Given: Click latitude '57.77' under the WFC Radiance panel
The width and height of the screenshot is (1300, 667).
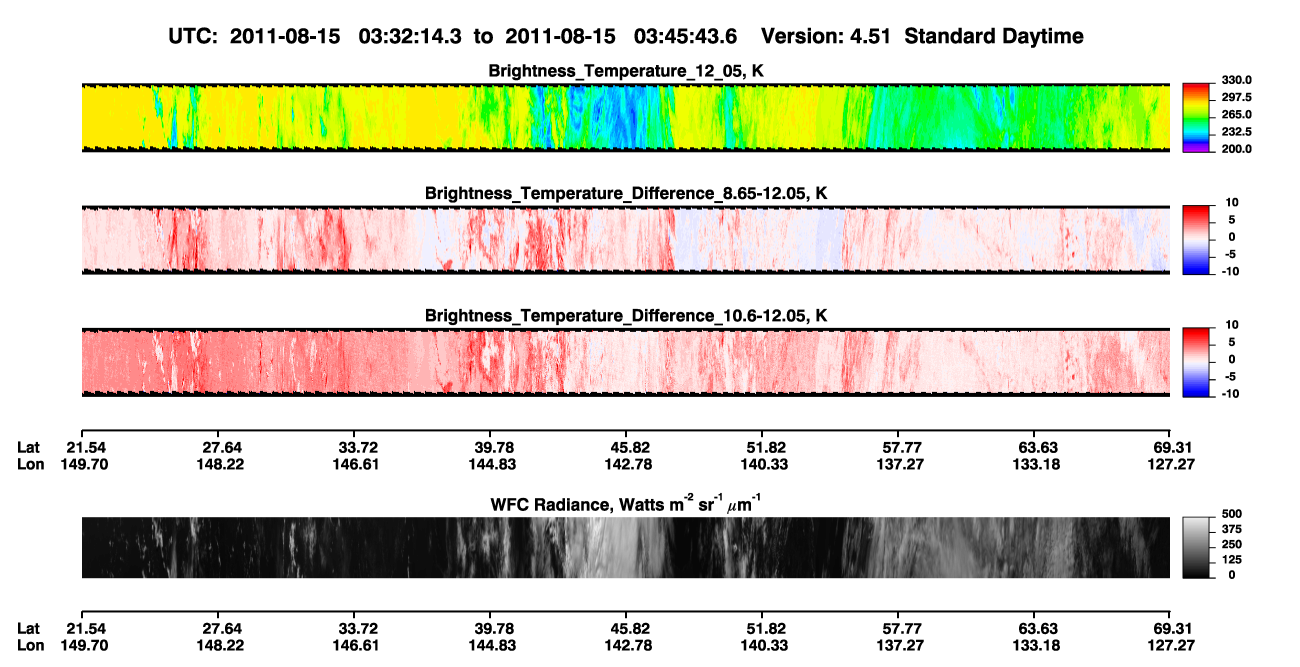Looking at the screenshot, I should point(904,628).
